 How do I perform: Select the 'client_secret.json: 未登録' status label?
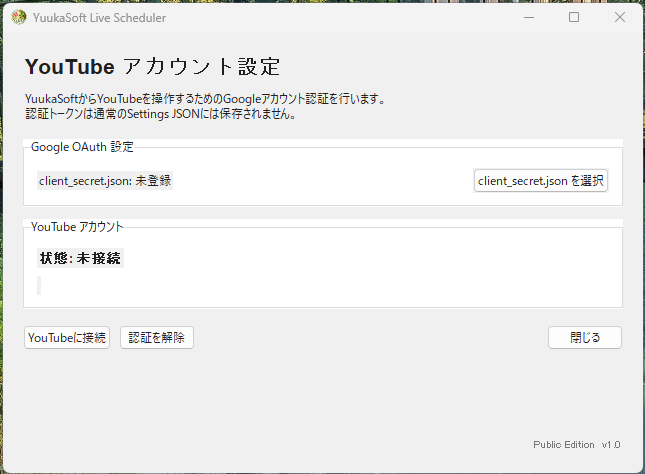(105, 181)
